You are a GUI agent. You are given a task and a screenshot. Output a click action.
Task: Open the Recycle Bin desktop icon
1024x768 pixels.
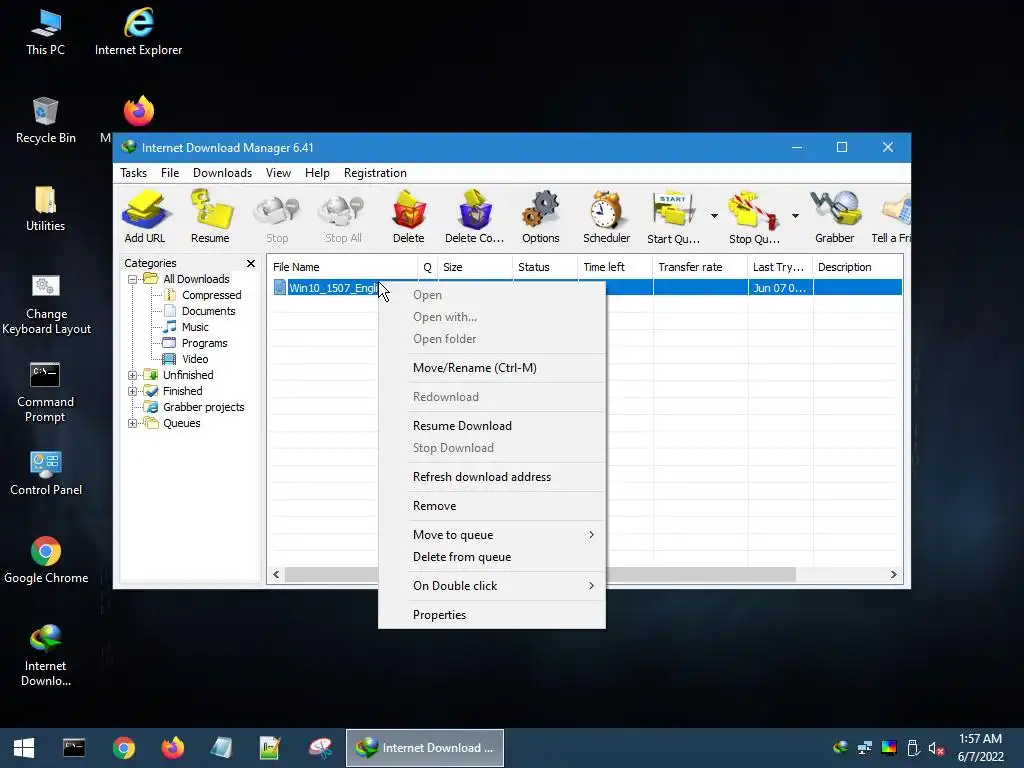[46, 120]
